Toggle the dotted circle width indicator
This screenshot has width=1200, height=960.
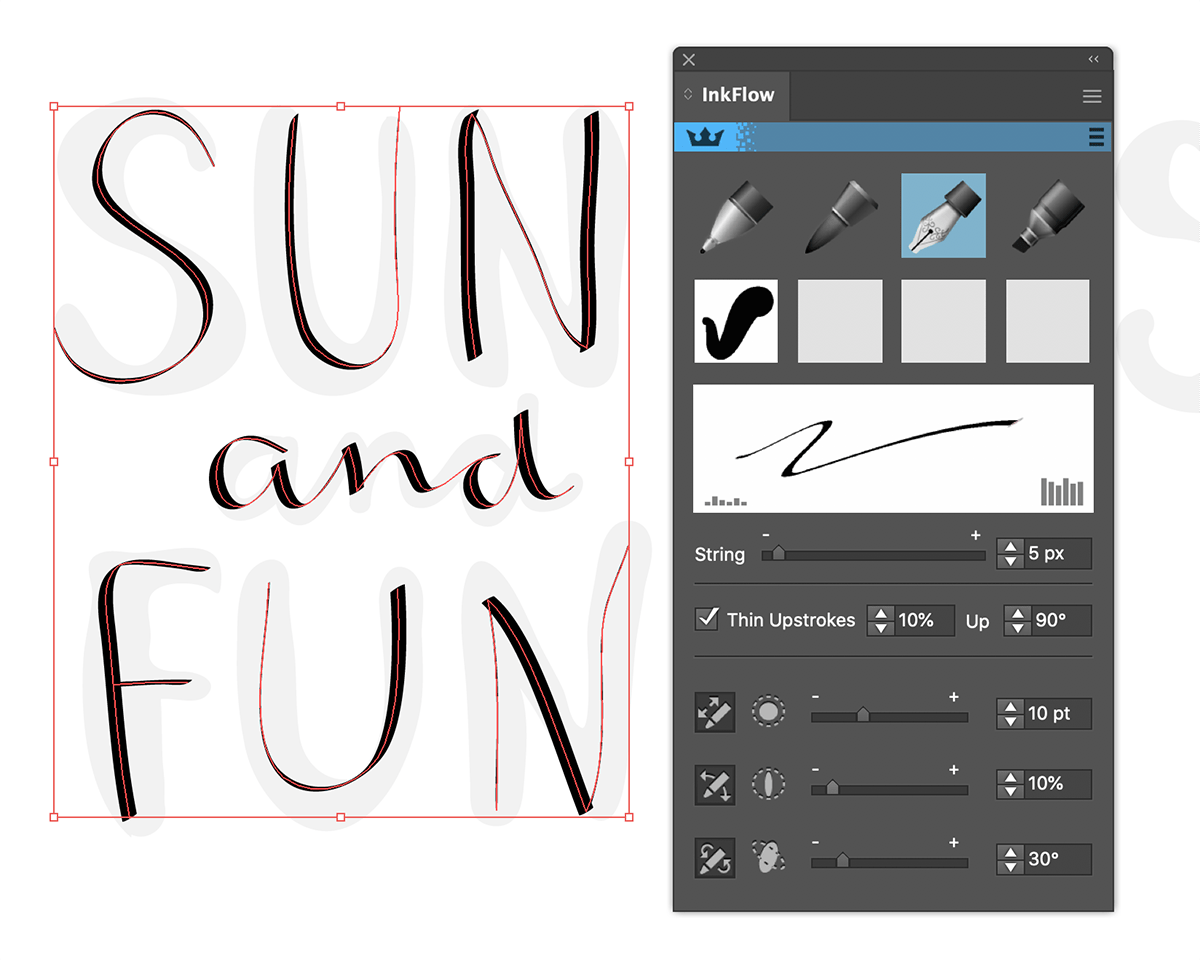766,712
